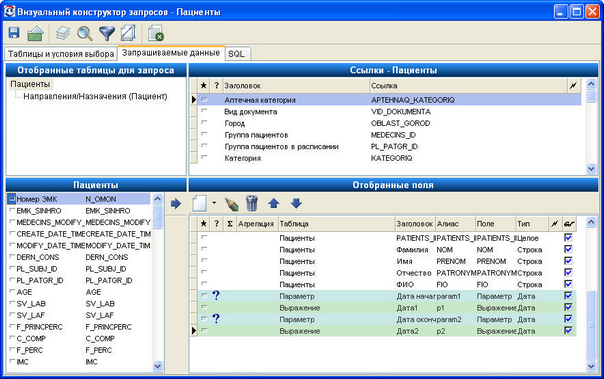Click the magnifying glass search icon
Screen dimensions: 604x379
click(85, 34)
